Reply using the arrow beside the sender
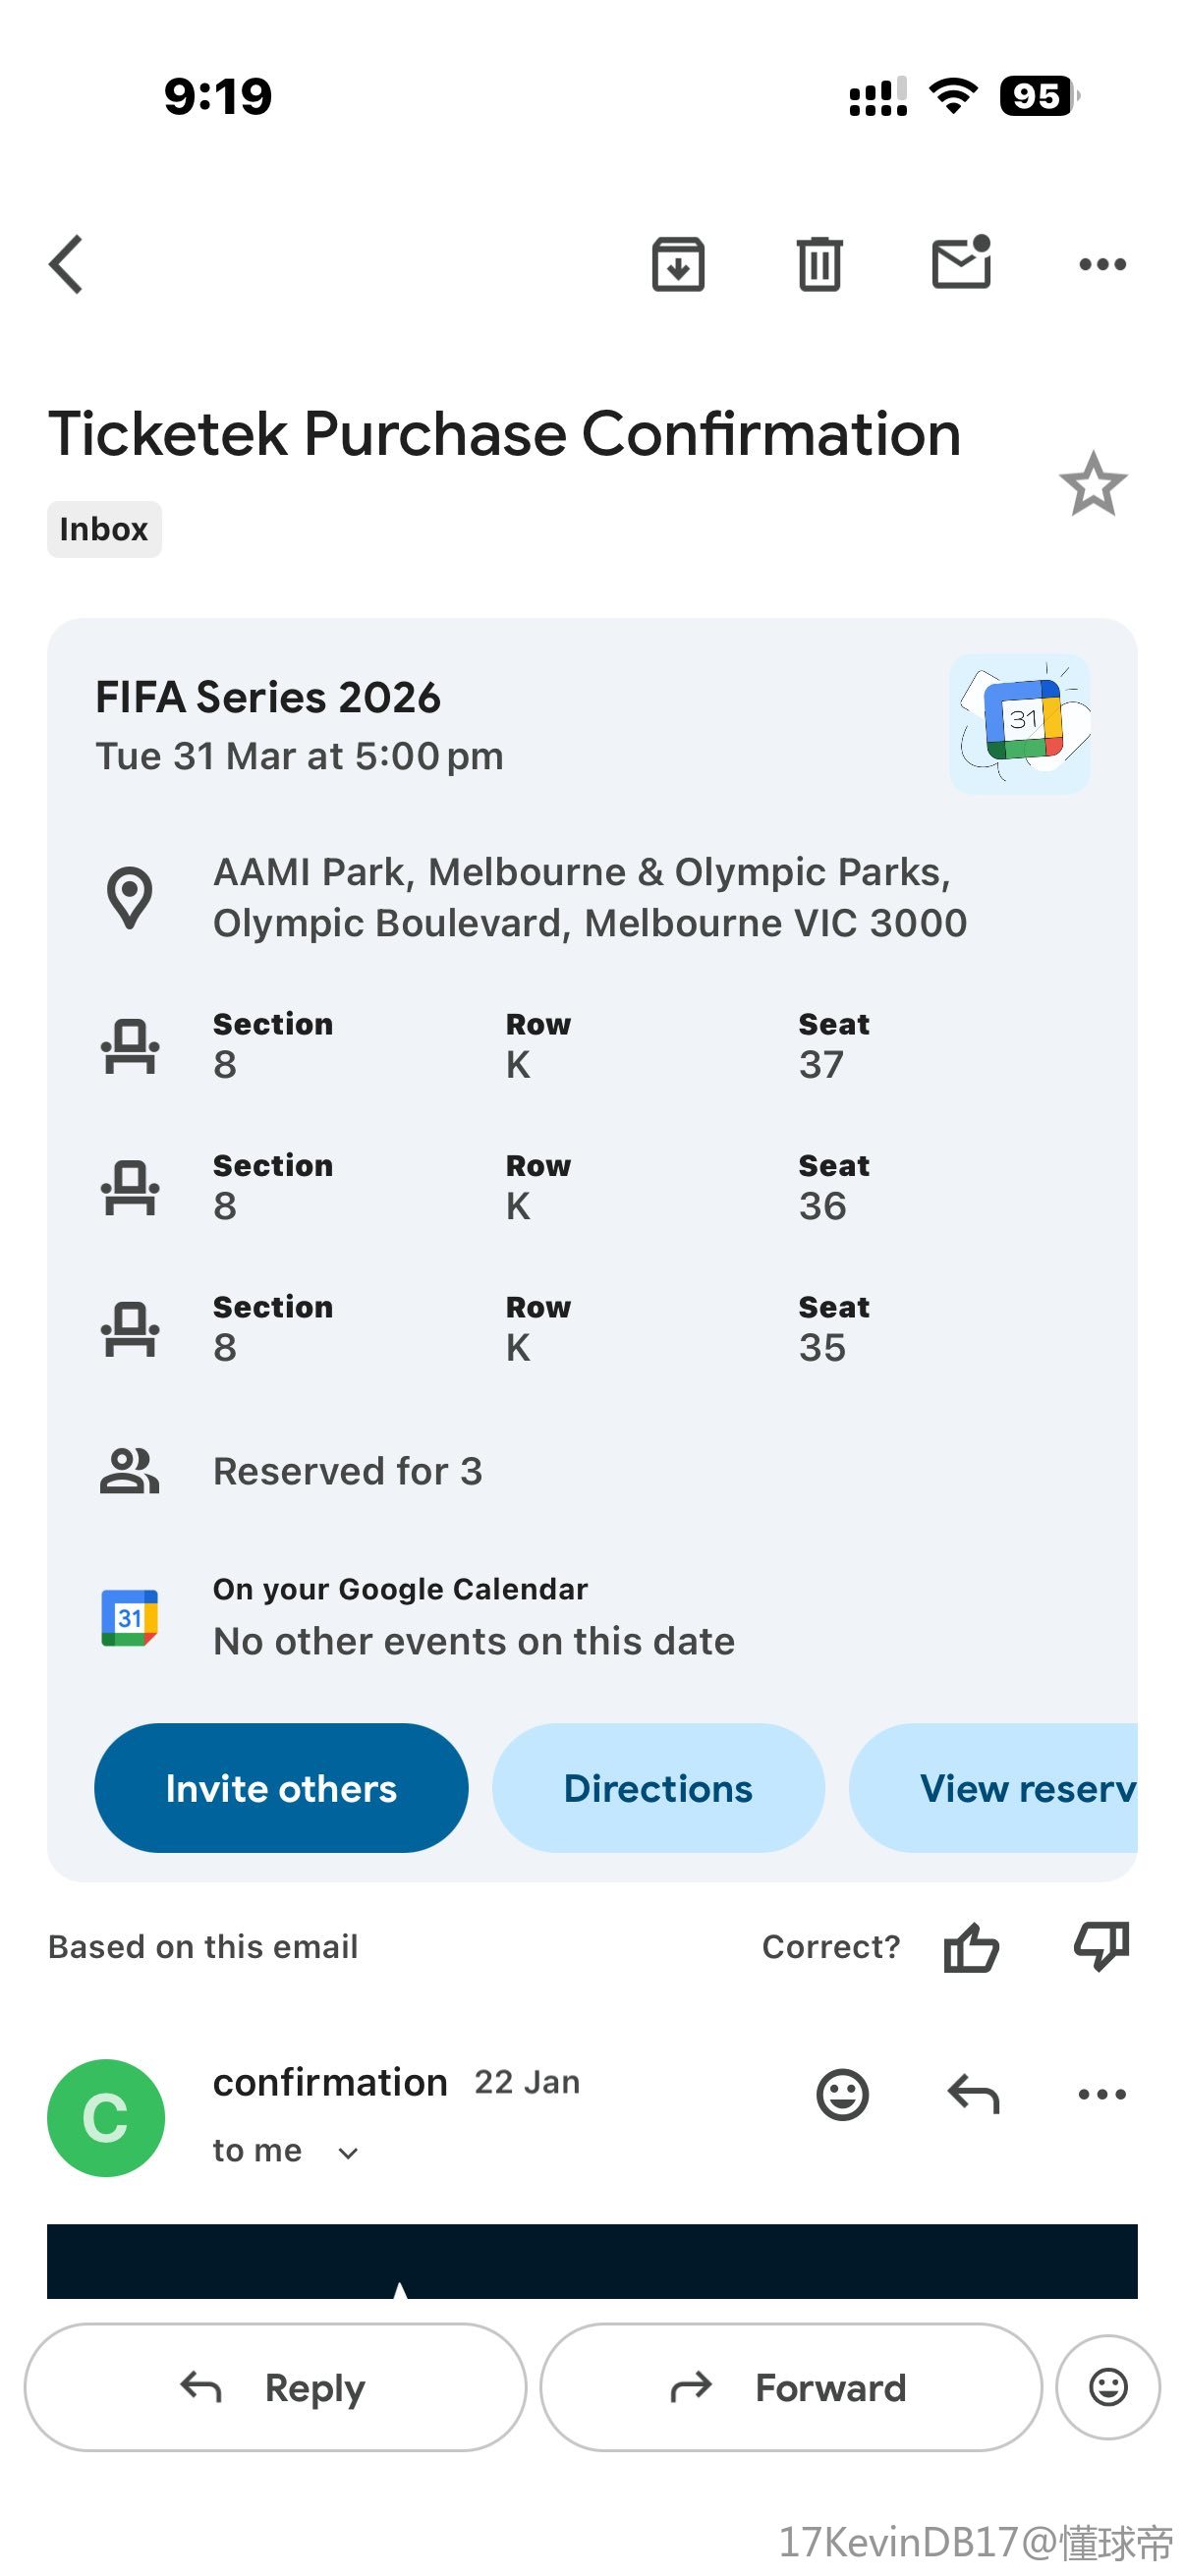Screen dimensions: 1185x2576 click(973, 2094)
